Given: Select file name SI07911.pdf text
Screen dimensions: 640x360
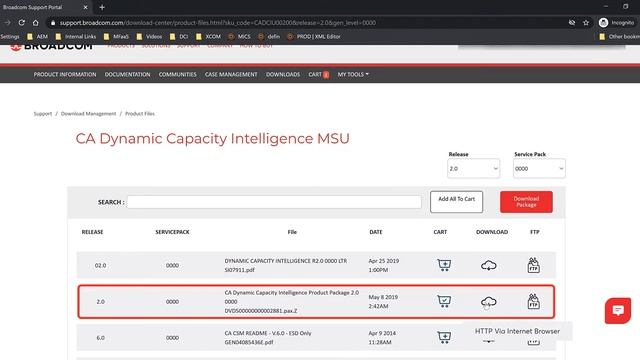Looking at the screenshot, I should coord(240,270).
